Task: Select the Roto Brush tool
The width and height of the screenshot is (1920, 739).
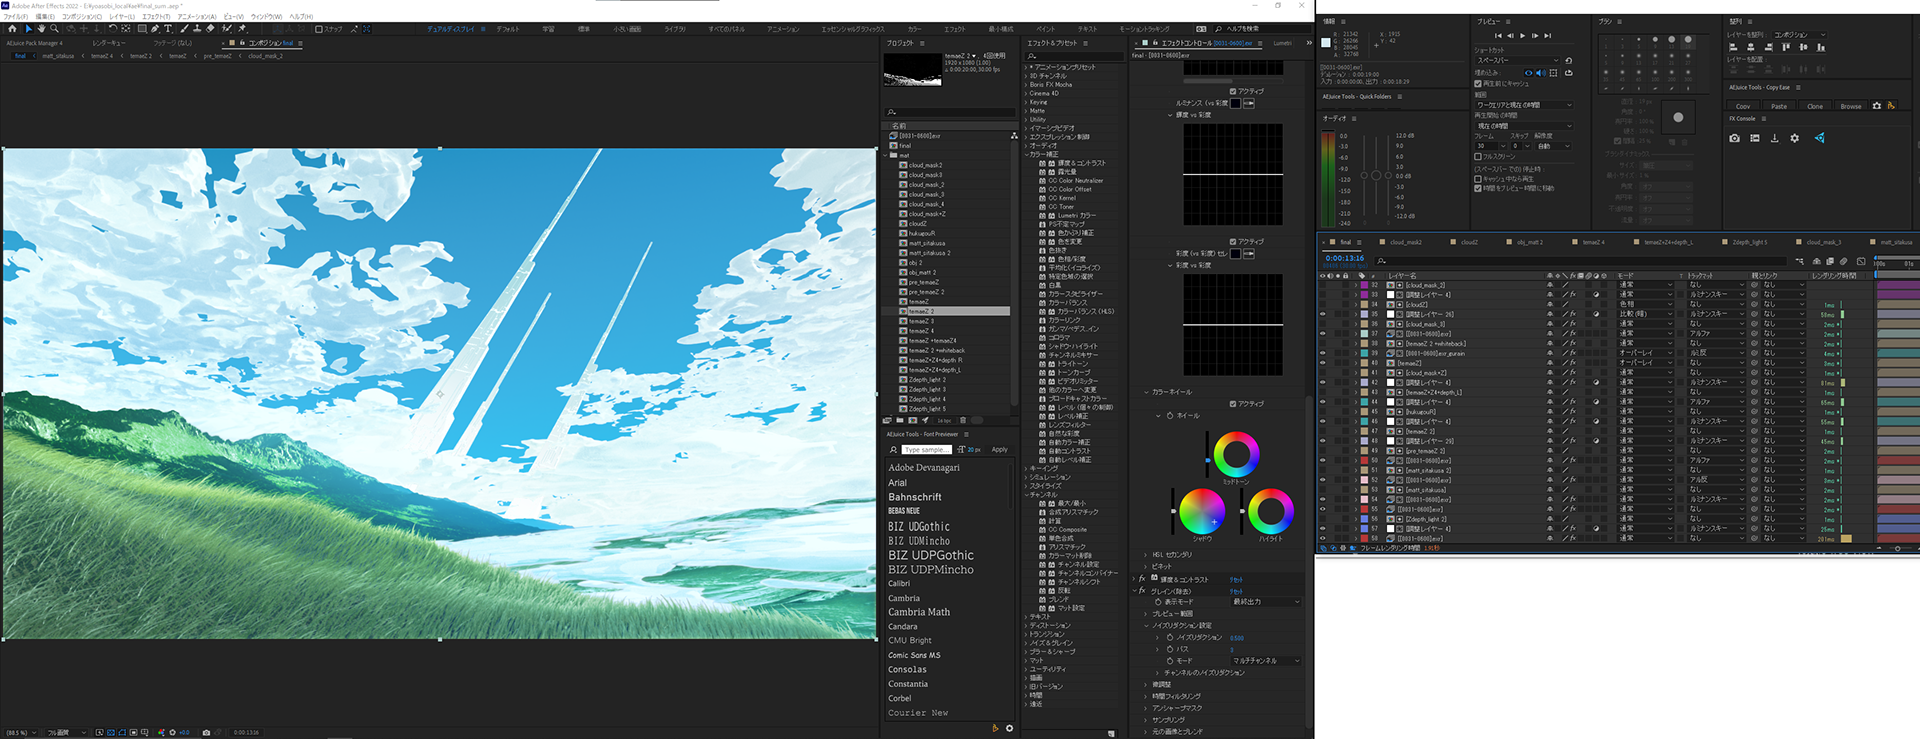Action: 226,29
